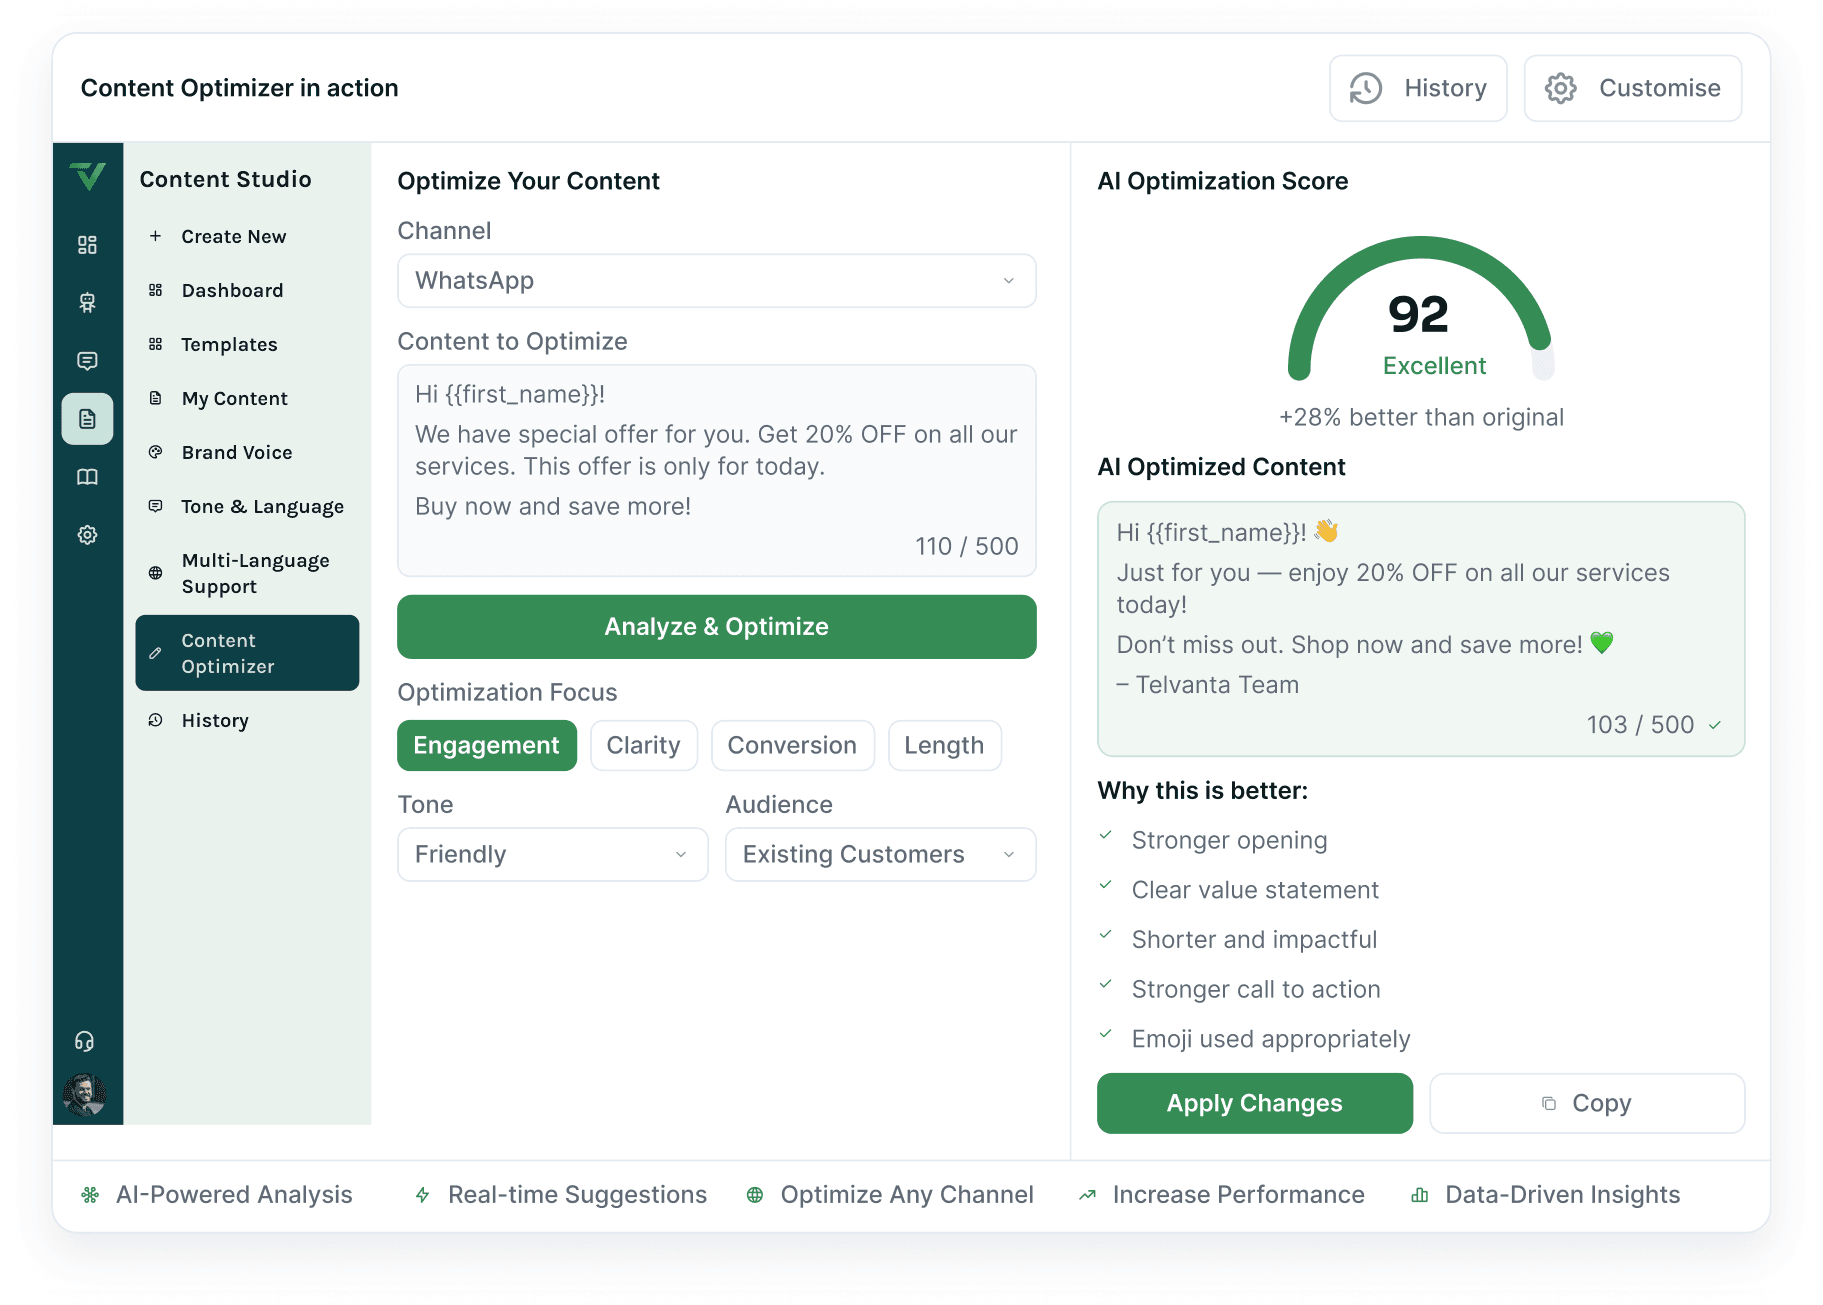Click the 'Stronger call to action' reason
Screen dimensions: 1823x1305
[x=1256, y=989]
